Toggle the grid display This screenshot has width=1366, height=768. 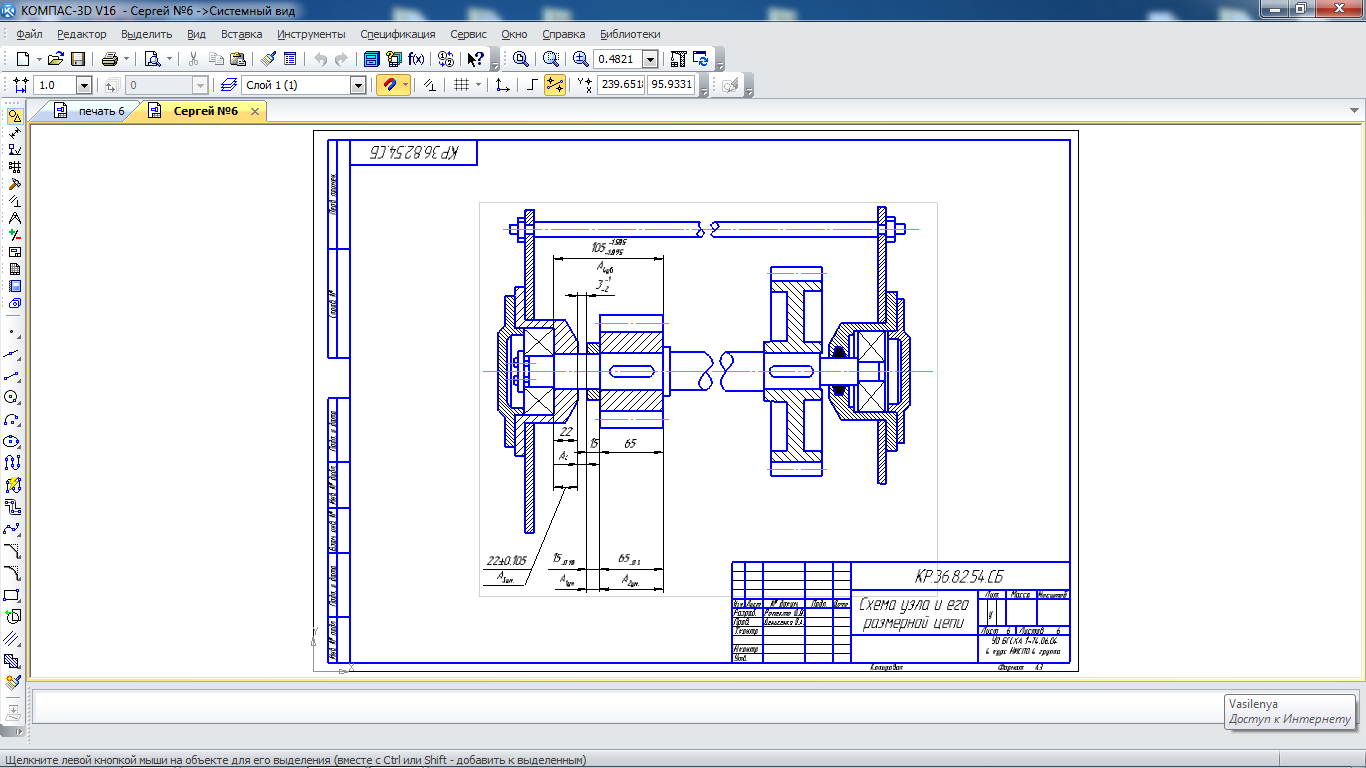pos(461,85)
